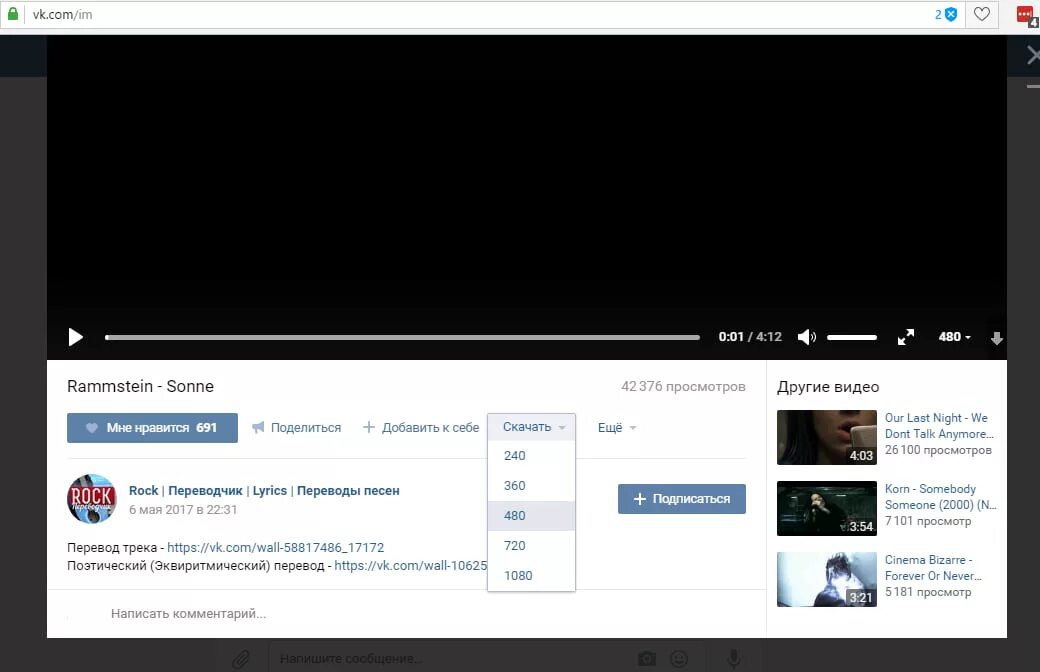Click the plus icon beside Добавить к себе
This screenshot has height=672, width=1040.
(369, 427)
